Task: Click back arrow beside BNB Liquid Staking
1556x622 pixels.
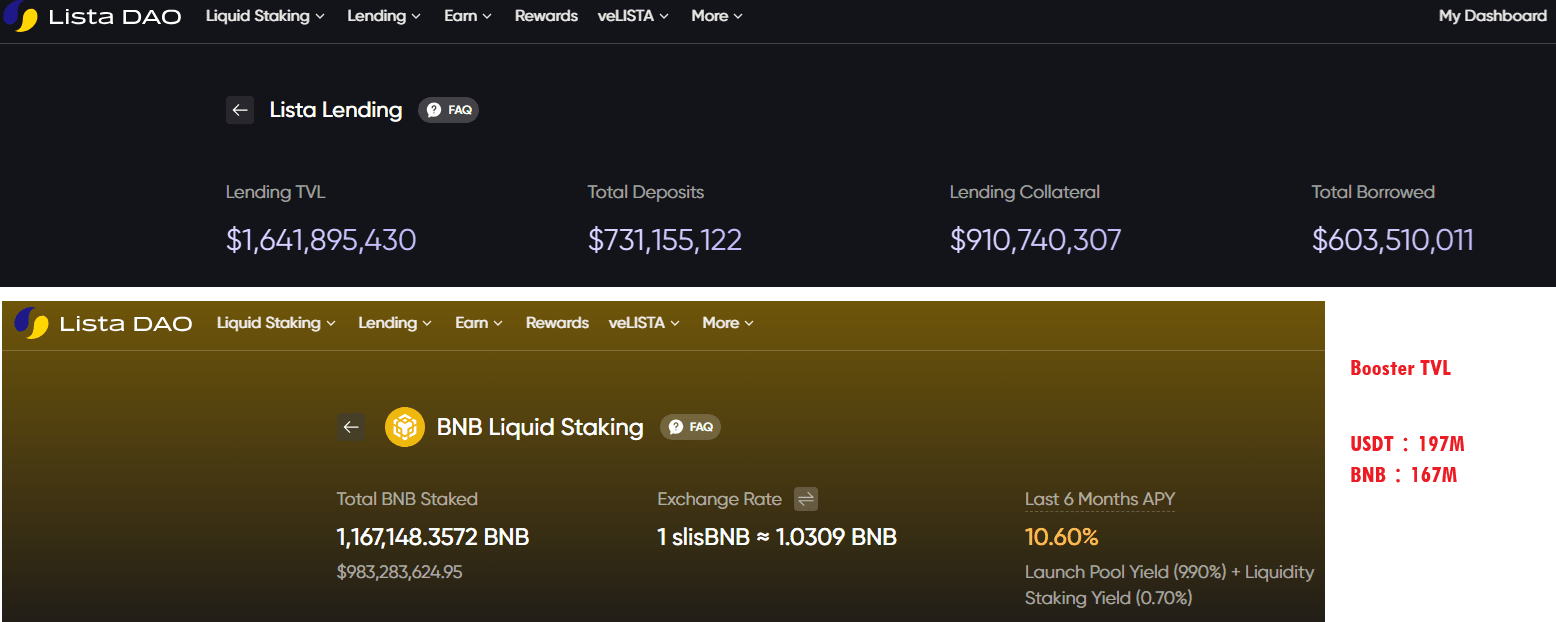Action: coord(350,427)
